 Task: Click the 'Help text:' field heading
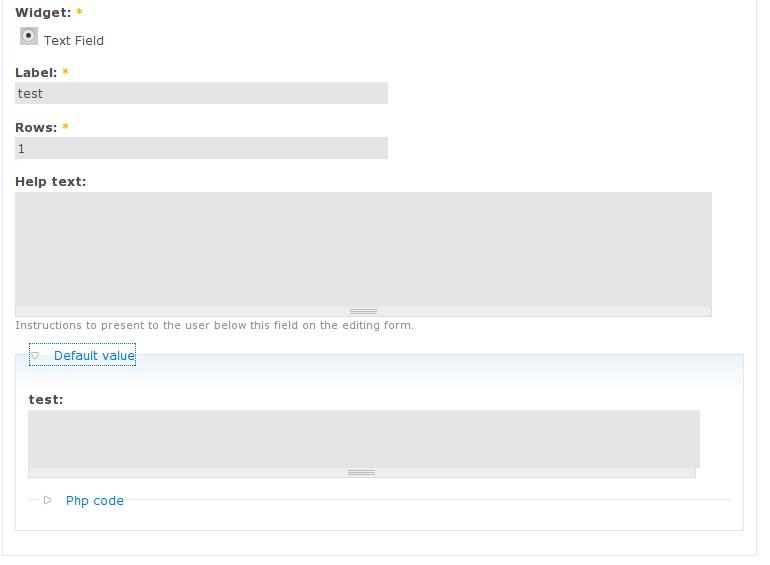pos(51,182)
